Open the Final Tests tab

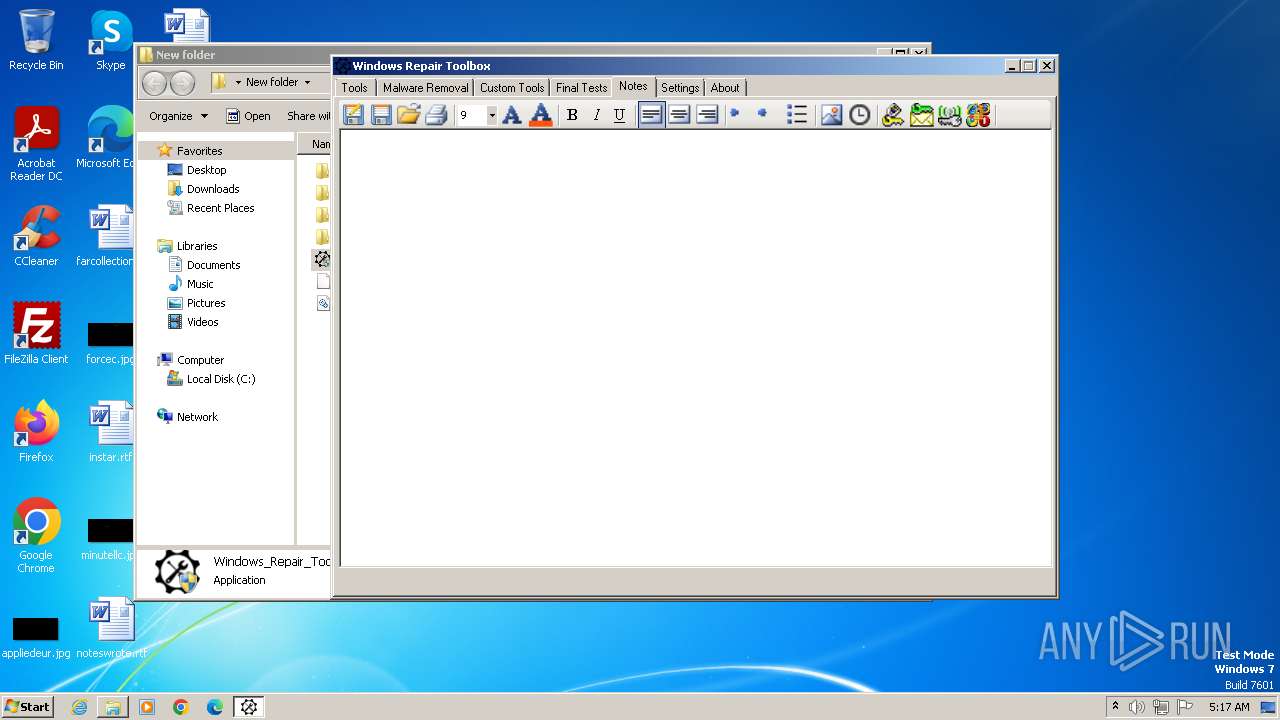[581, 88]
